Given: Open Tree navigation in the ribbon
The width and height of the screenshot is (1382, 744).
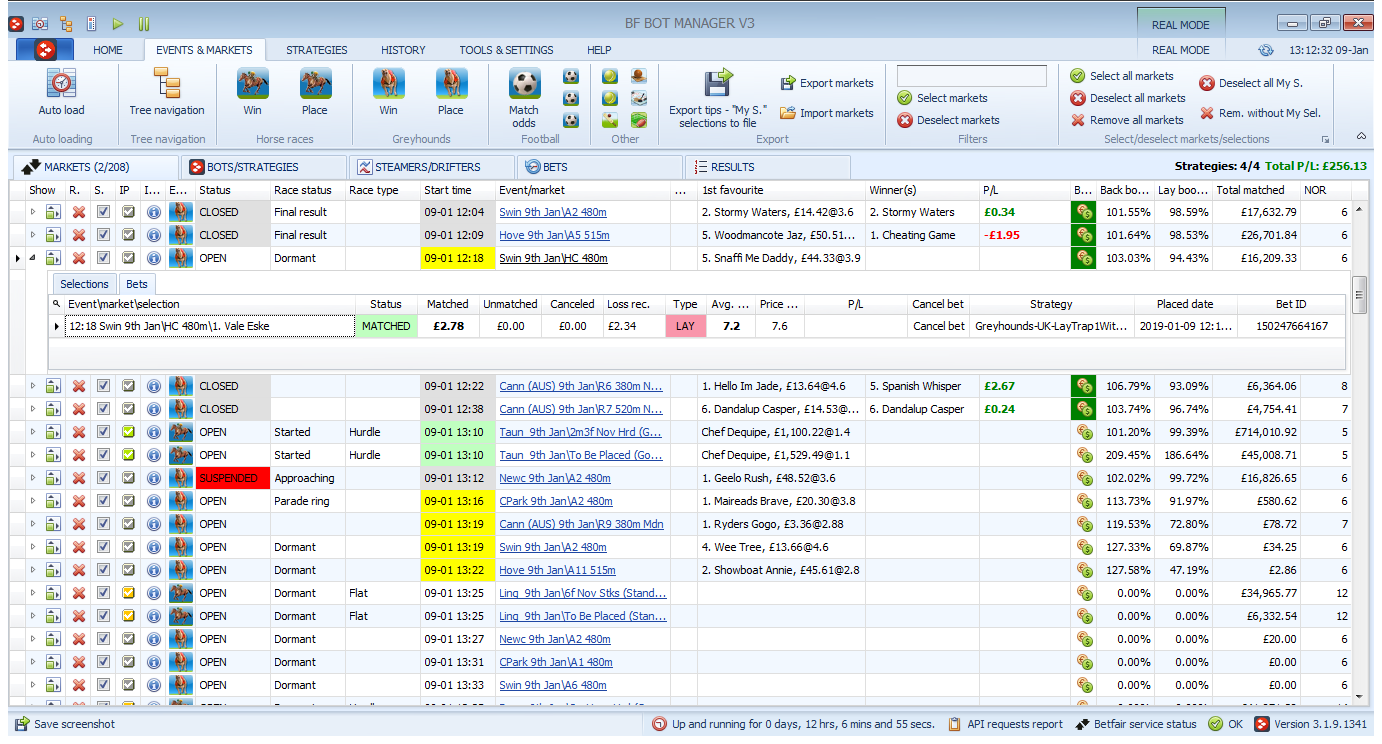Looking at the screenshot, I should pyautogui.click(x=167, y=92).
